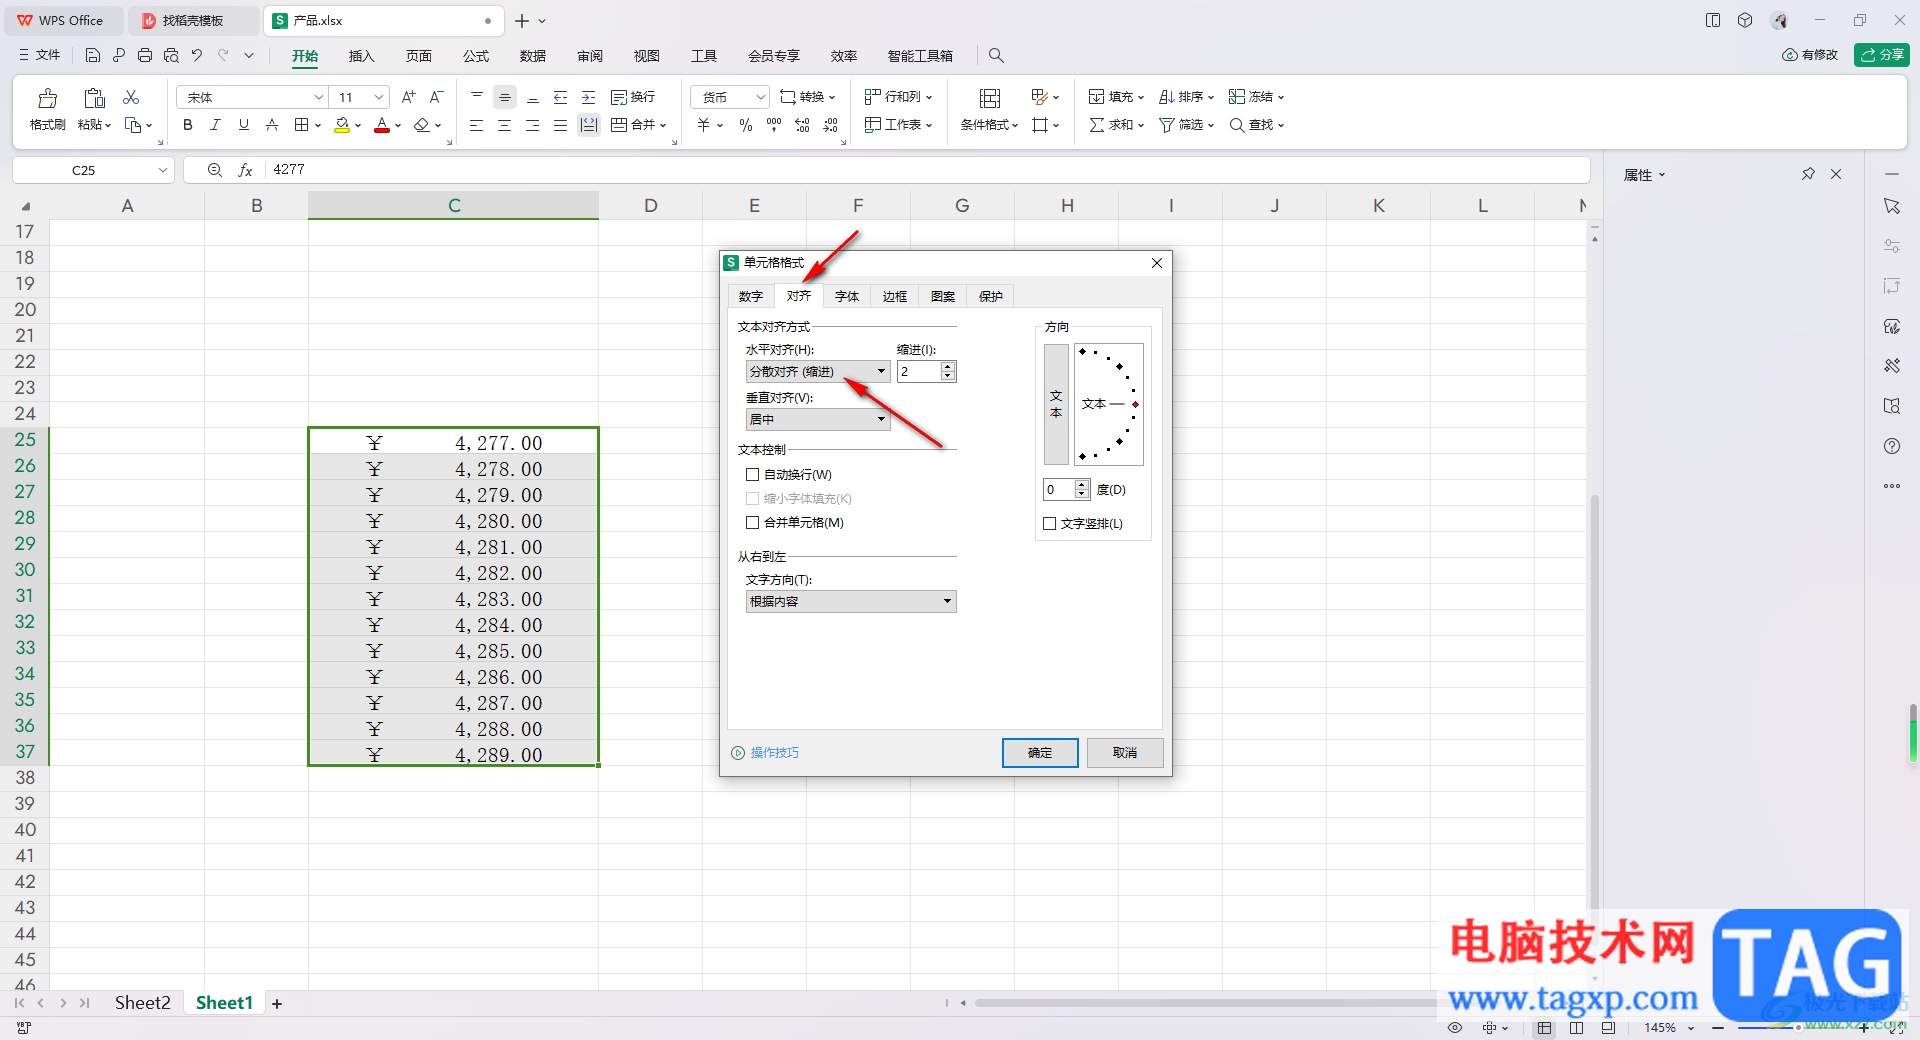Switch to the 图案 tab in dialog
1920x1040 pixels.
[943, 297]
